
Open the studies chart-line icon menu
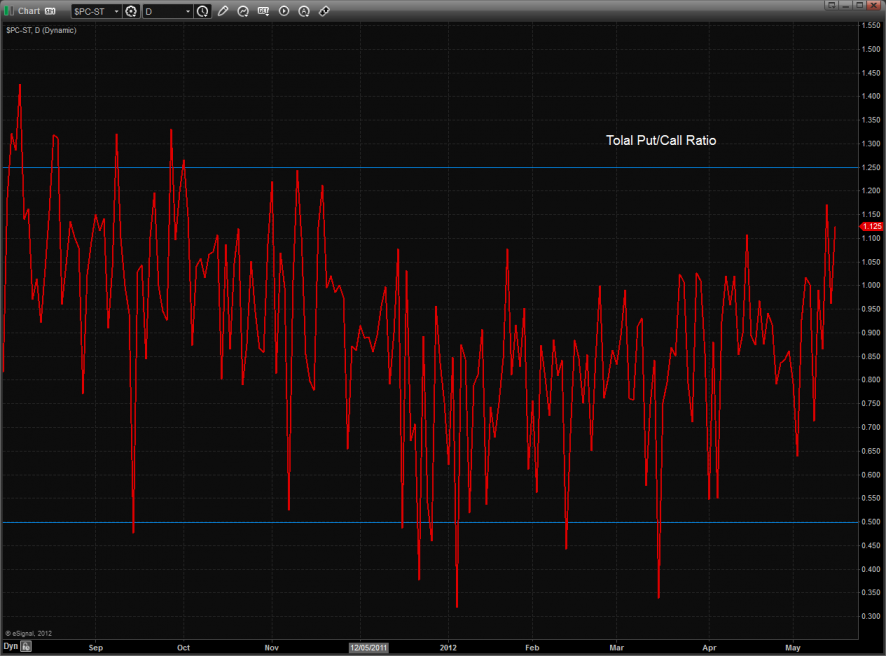pos(243,11)
